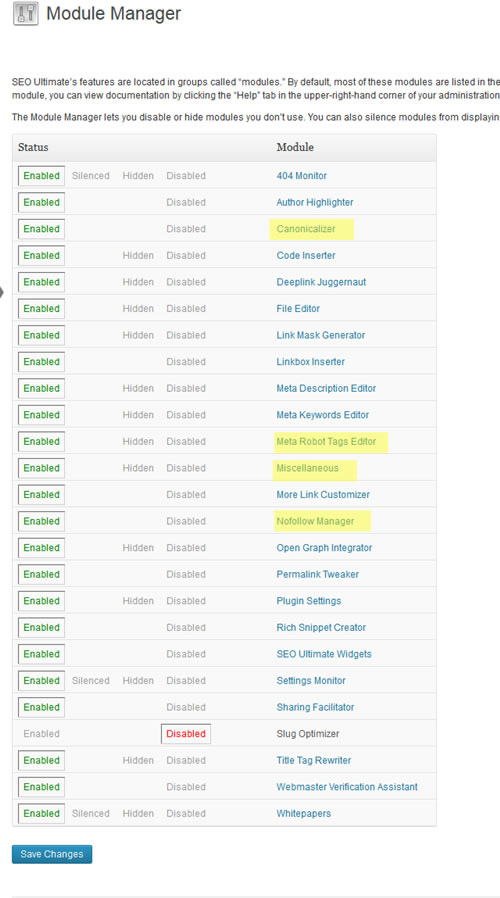Hide the Link Mask Generator module
The height and width of the screenshot is (898, 500).
138,335
